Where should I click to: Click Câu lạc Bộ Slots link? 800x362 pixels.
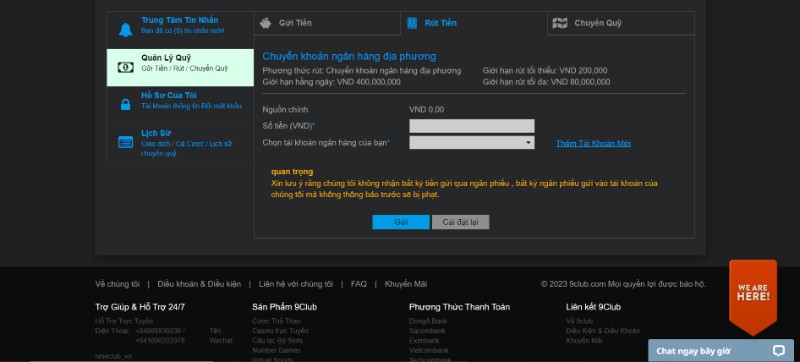(278, 341)
